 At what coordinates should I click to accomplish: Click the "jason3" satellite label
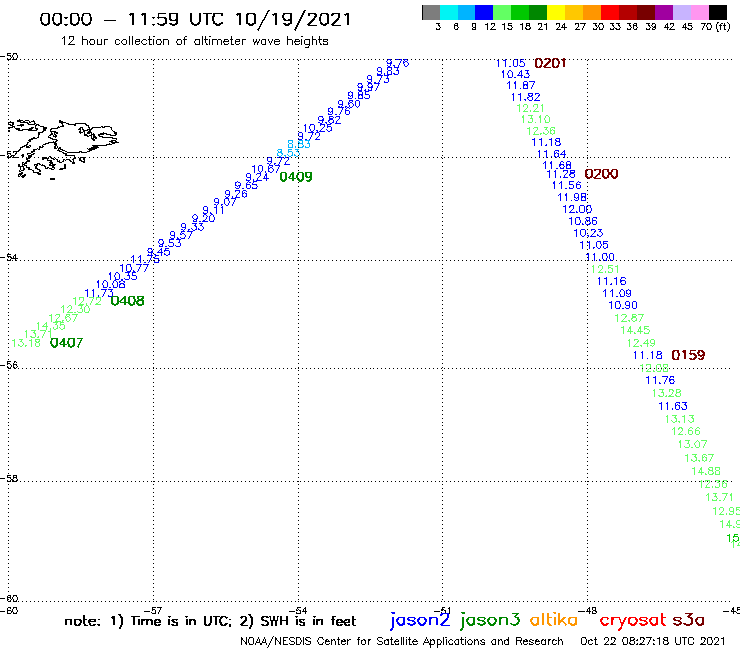point(490,620)
